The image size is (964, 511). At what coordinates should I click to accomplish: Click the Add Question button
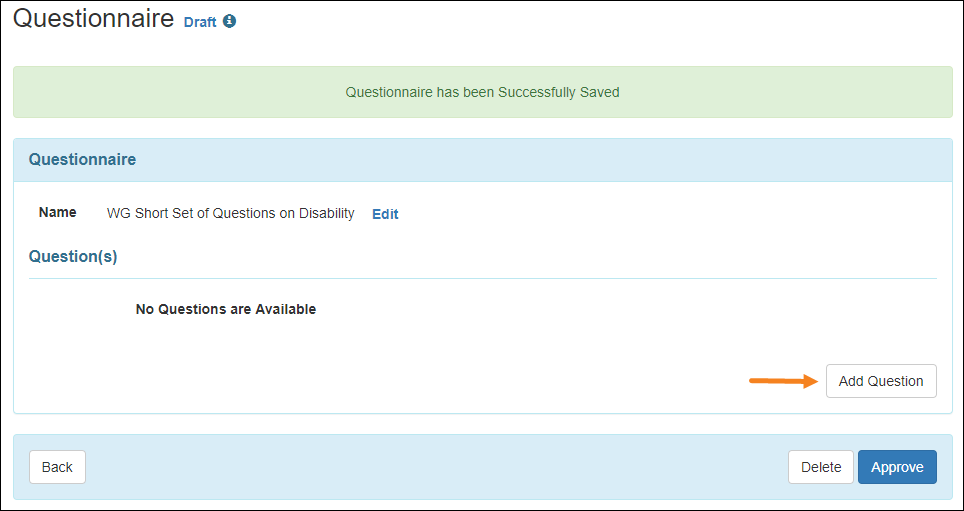click(881, 381)
